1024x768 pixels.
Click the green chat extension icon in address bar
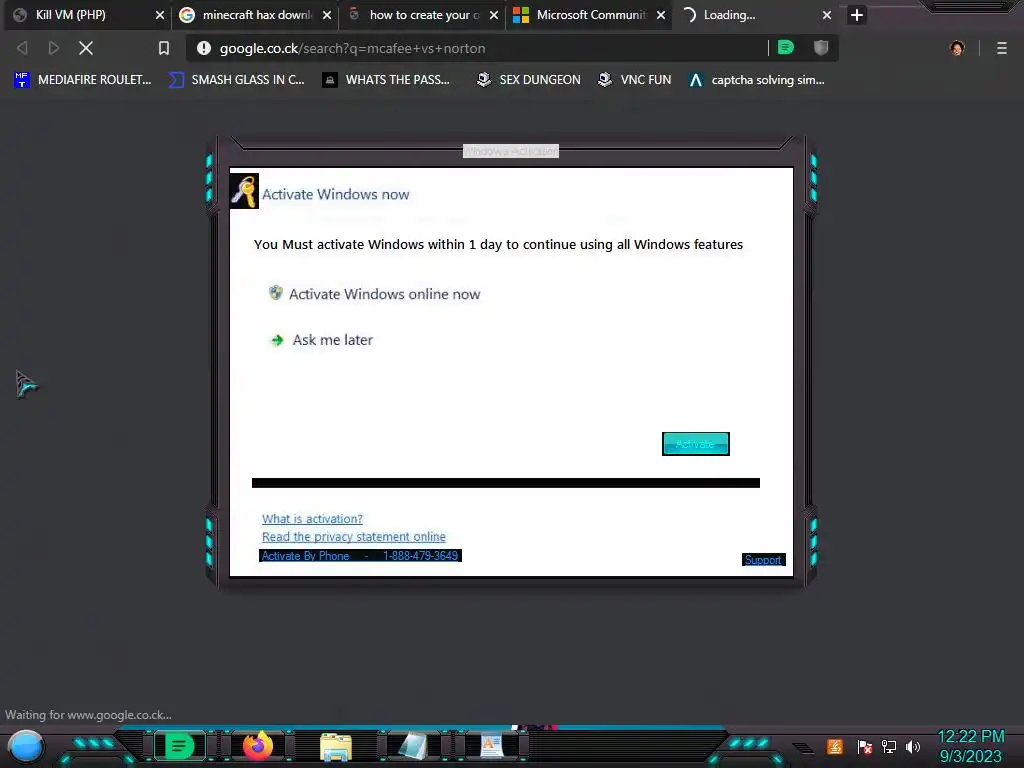786,48
